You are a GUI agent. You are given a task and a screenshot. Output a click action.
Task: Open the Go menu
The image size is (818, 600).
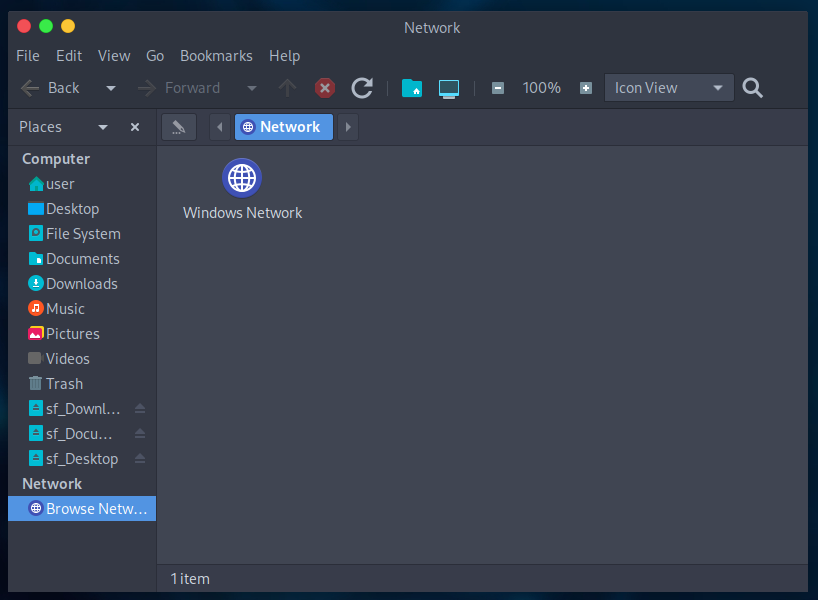coord(155,56)
